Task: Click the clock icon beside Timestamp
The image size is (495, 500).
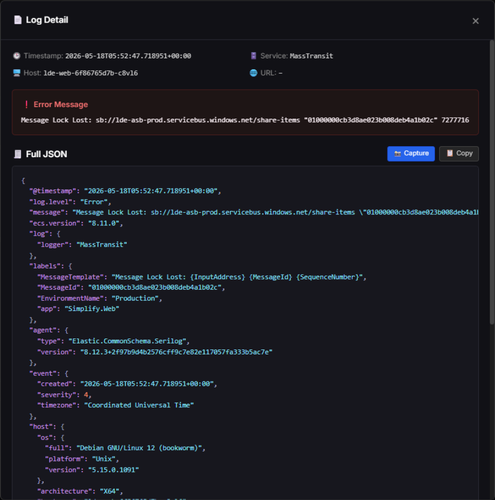Action: pyautogui.click(x=17, y=56)
